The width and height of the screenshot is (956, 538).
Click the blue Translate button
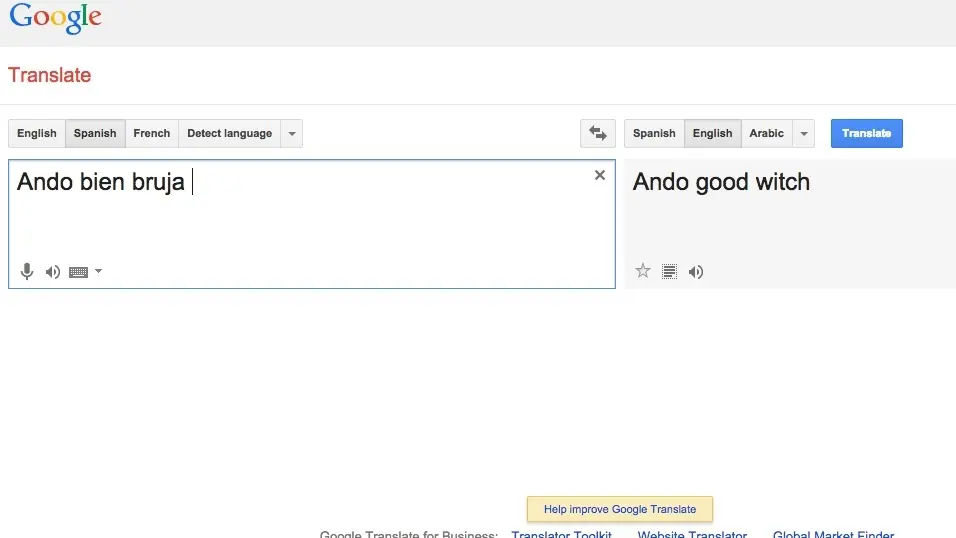point(866,133)
